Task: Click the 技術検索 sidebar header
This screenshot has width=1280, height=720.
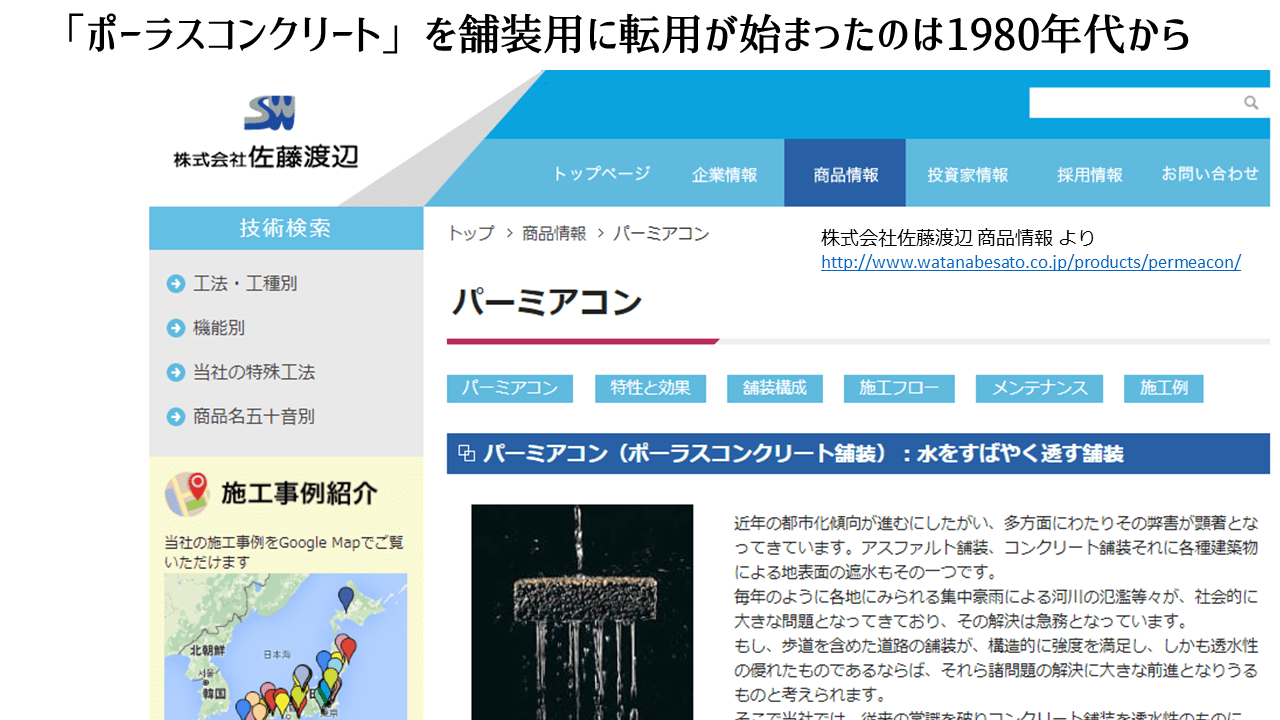Action: click(286, 228)
